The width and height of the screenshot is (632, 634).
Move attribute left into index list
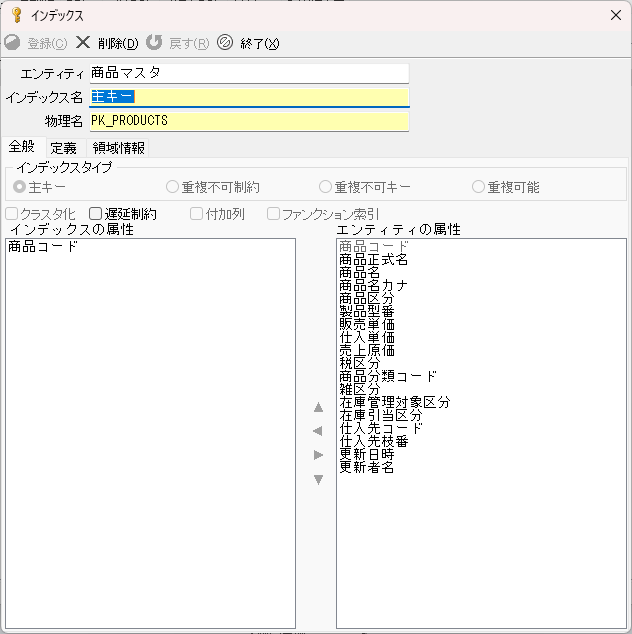click(x=318, y=431)
